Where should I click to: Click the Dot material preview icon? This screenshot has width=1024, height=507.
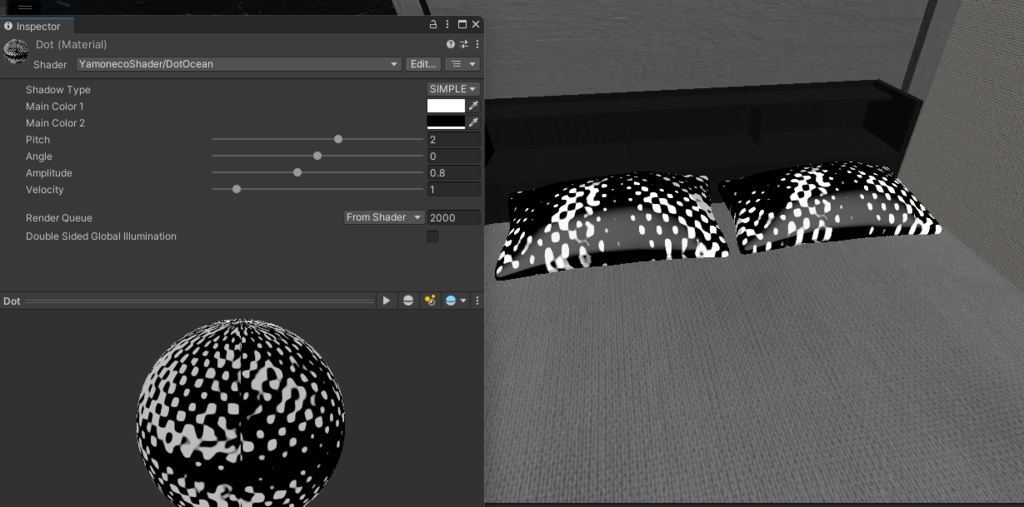(x=16, y=51)
